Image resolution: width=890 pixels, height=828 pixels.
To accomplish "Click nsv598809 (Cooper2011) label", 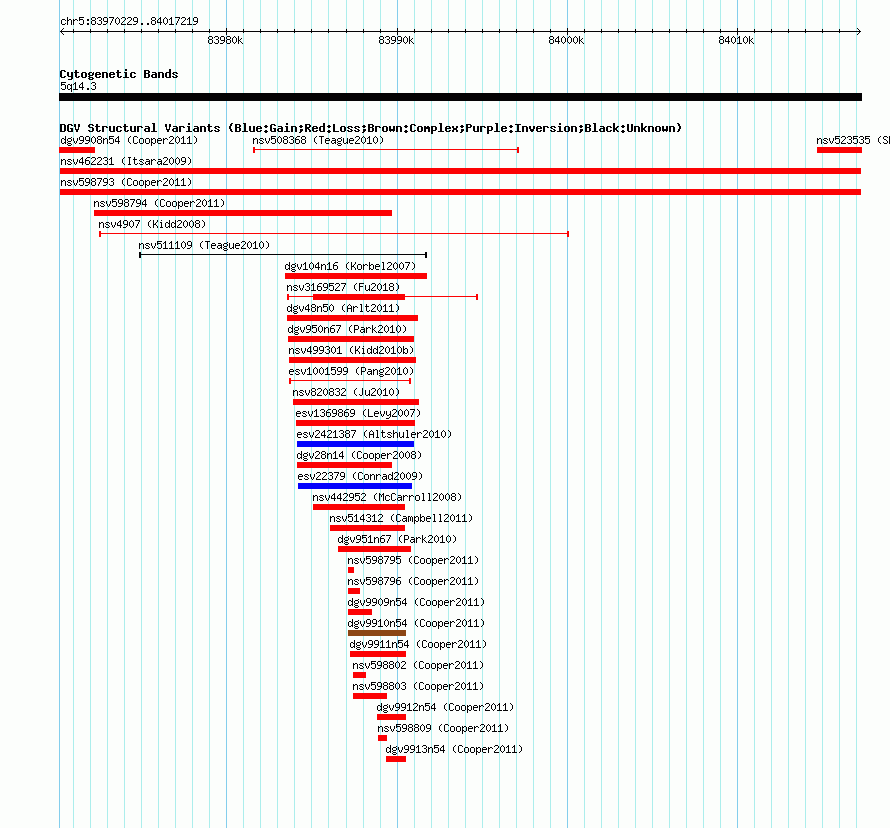I will tap(443, 728).
